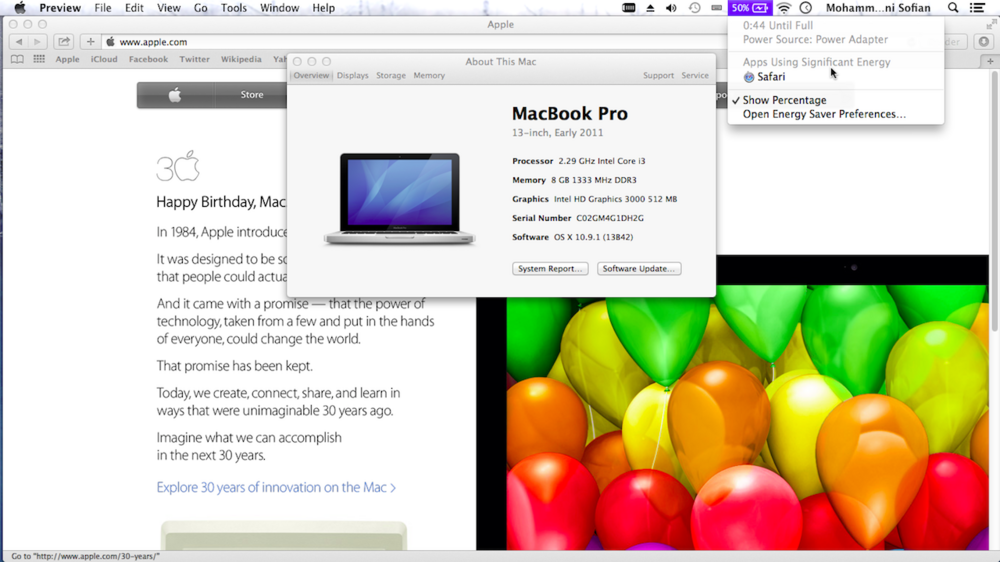Open the Mohamm...ni Sofian user menu
1000x562 pixels.
tap(878, 8)
